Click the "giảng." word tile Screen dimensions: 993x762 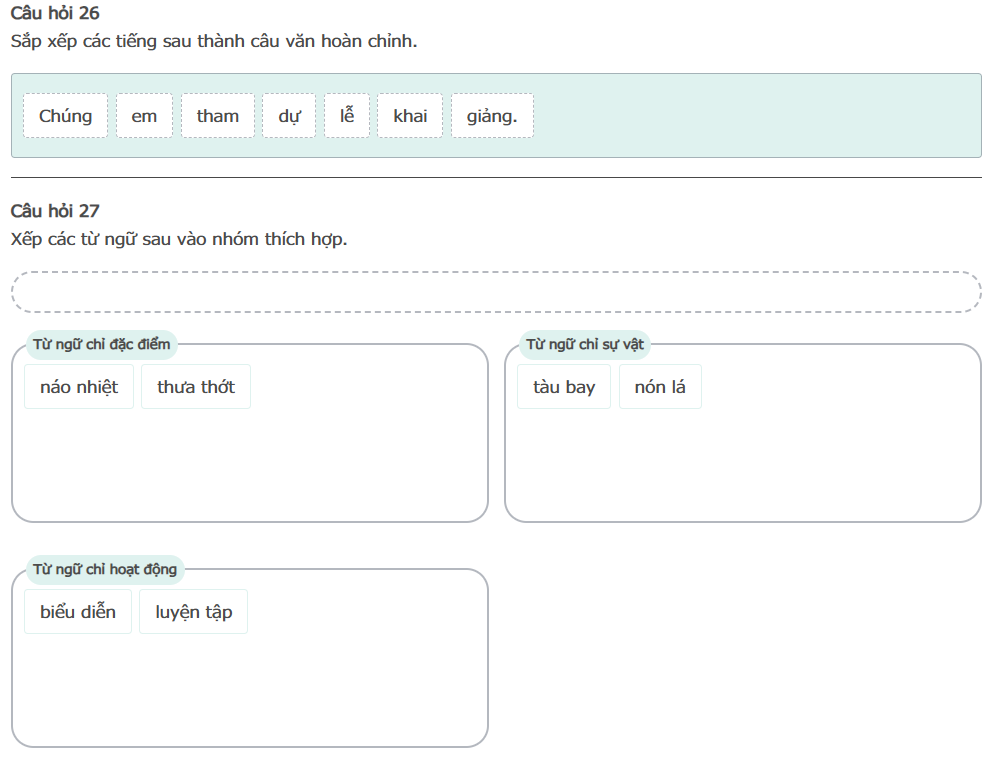tap(492, 116)
